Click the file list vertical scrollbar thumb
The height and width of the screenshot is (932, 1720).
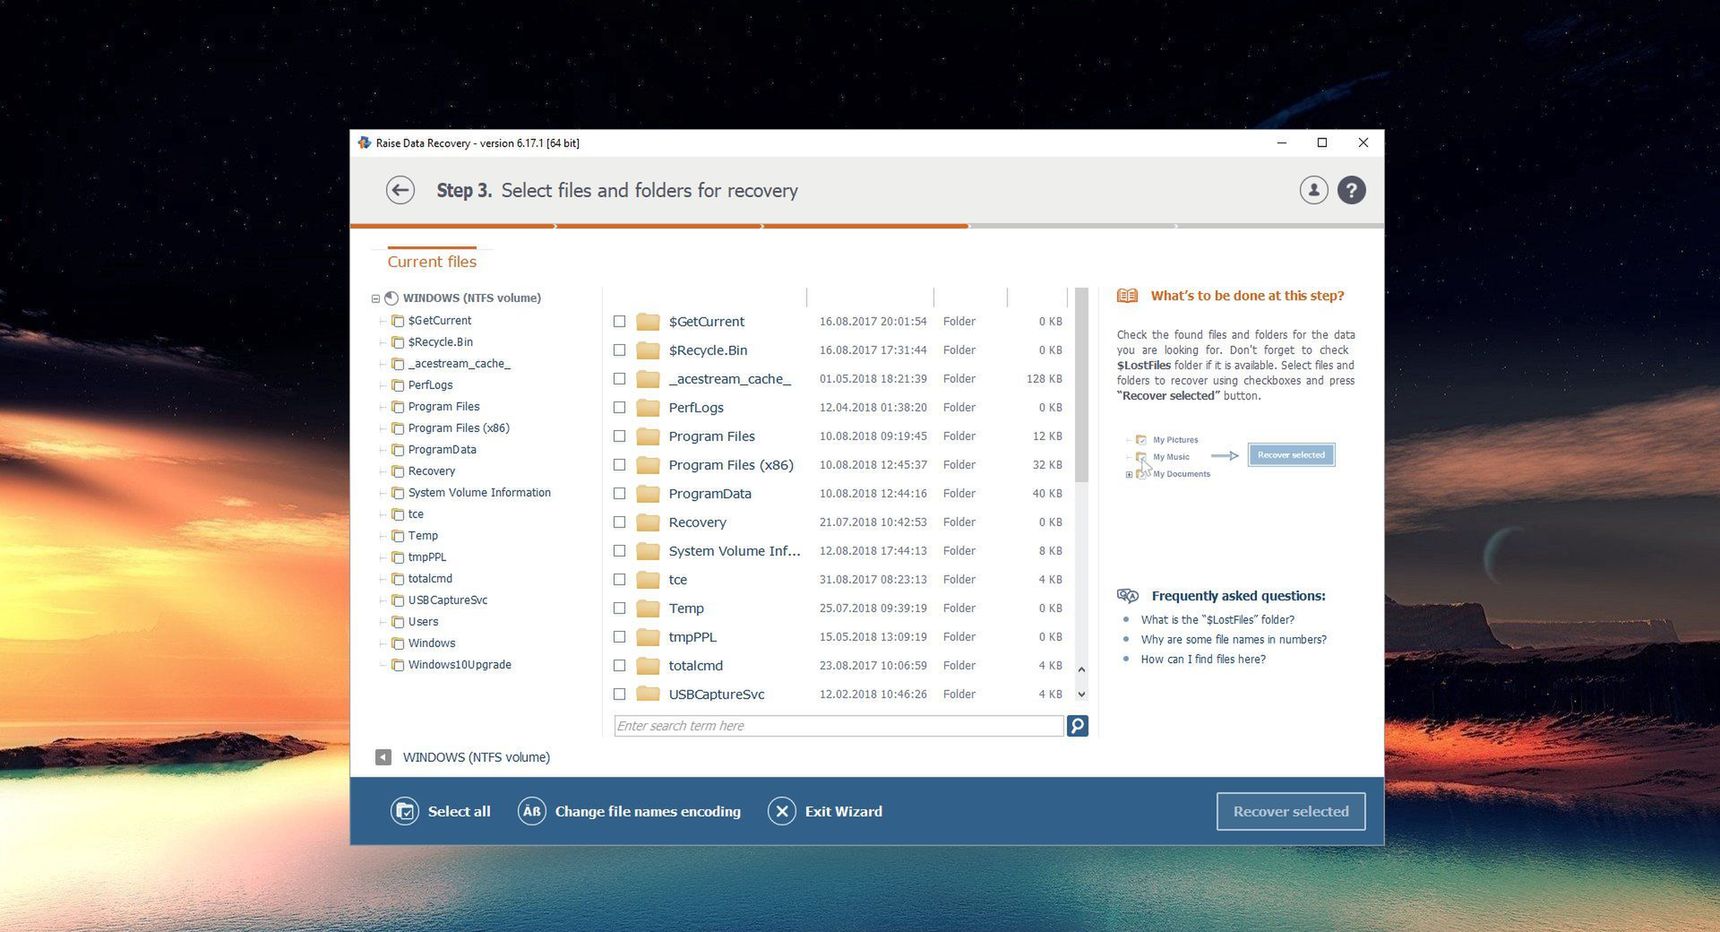[1081, 385]
